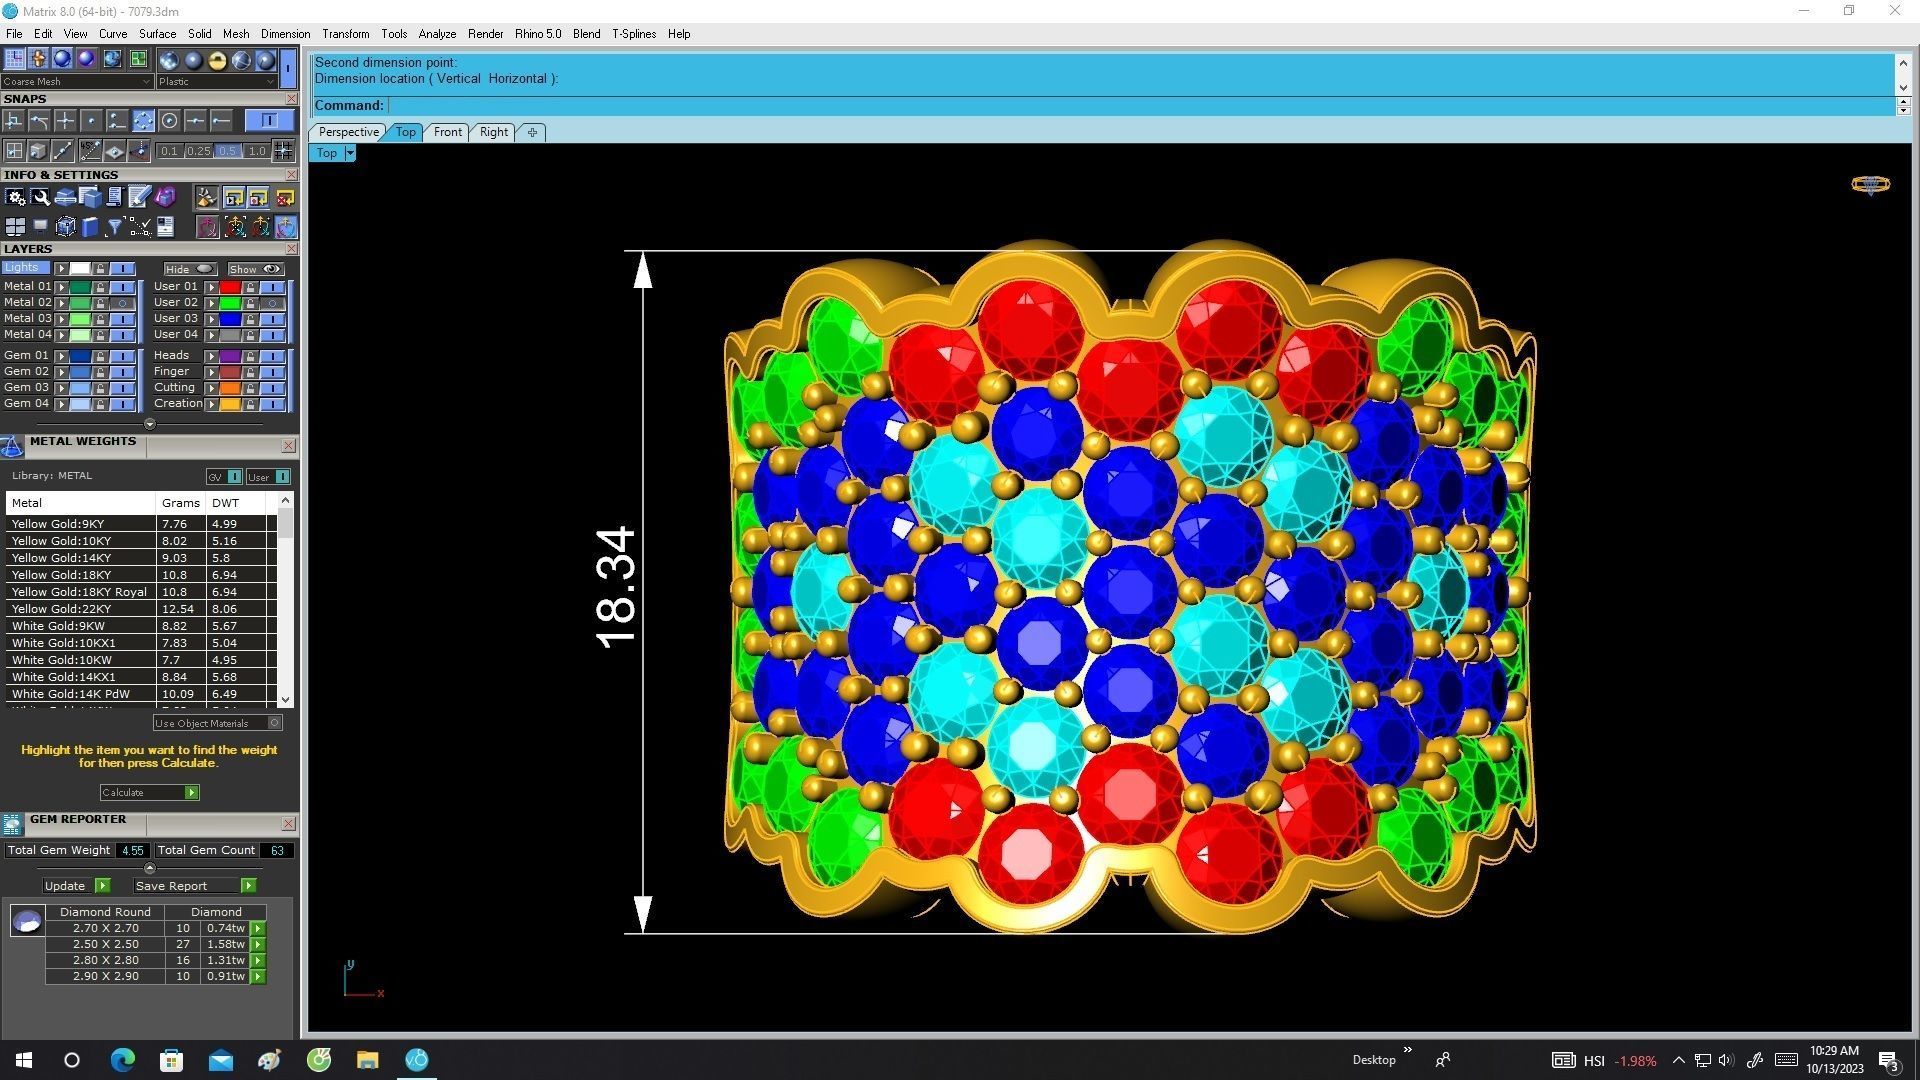The height and width of the screenshot is (1080, 1920).
Task: Open the T-Splines menu
Action: coord(633,34)
